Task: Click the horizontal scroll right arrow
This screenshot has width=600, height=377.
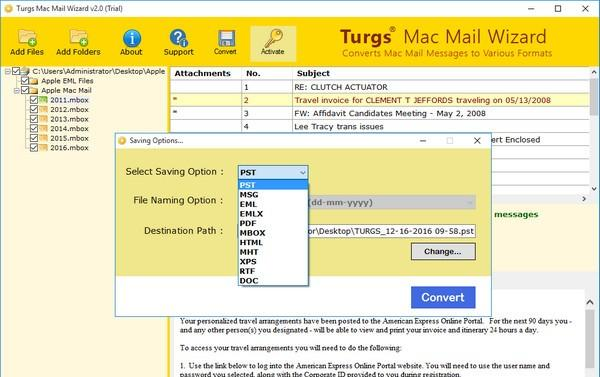Action: (x=584, y=199)
